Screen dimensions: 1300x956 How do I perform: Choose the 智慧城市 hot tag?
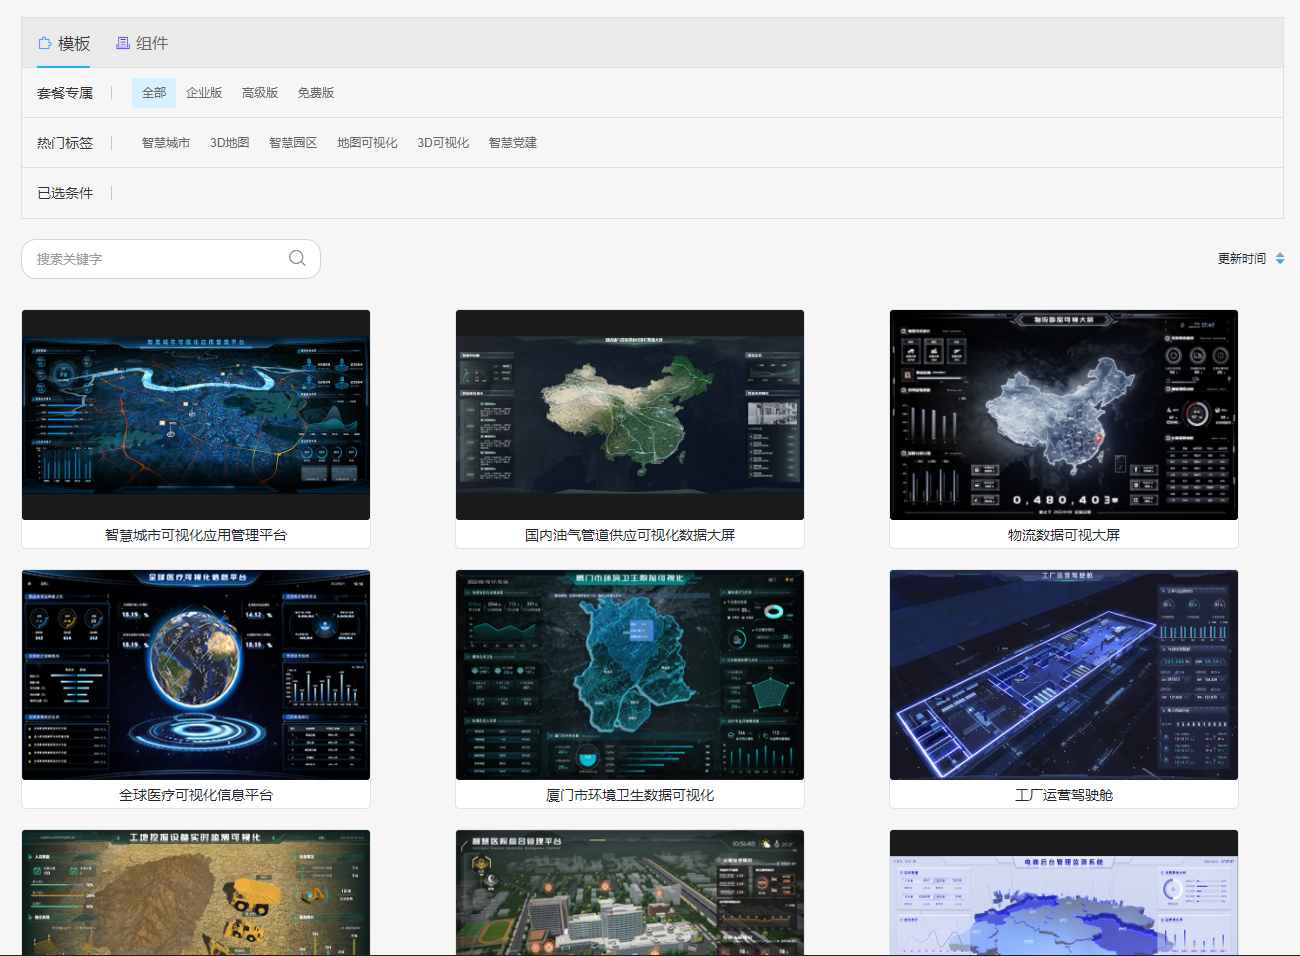tap(166, 143)
